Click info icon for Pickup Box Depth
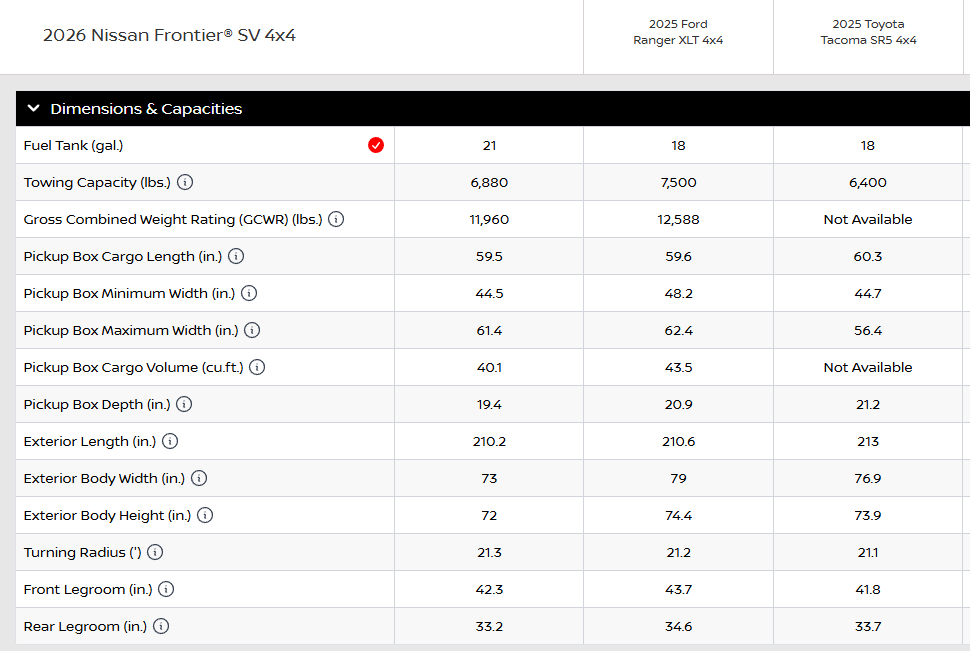 184,404
